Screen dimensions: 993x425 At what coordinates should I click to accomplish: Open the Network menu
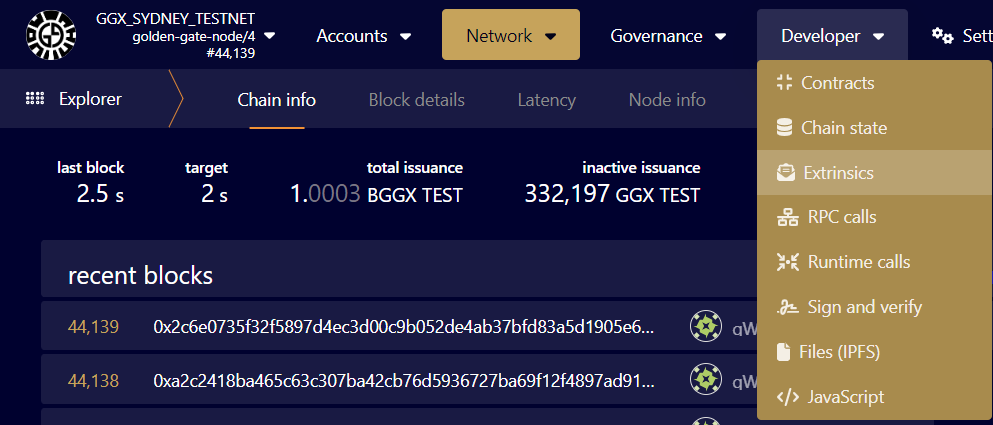510,35
